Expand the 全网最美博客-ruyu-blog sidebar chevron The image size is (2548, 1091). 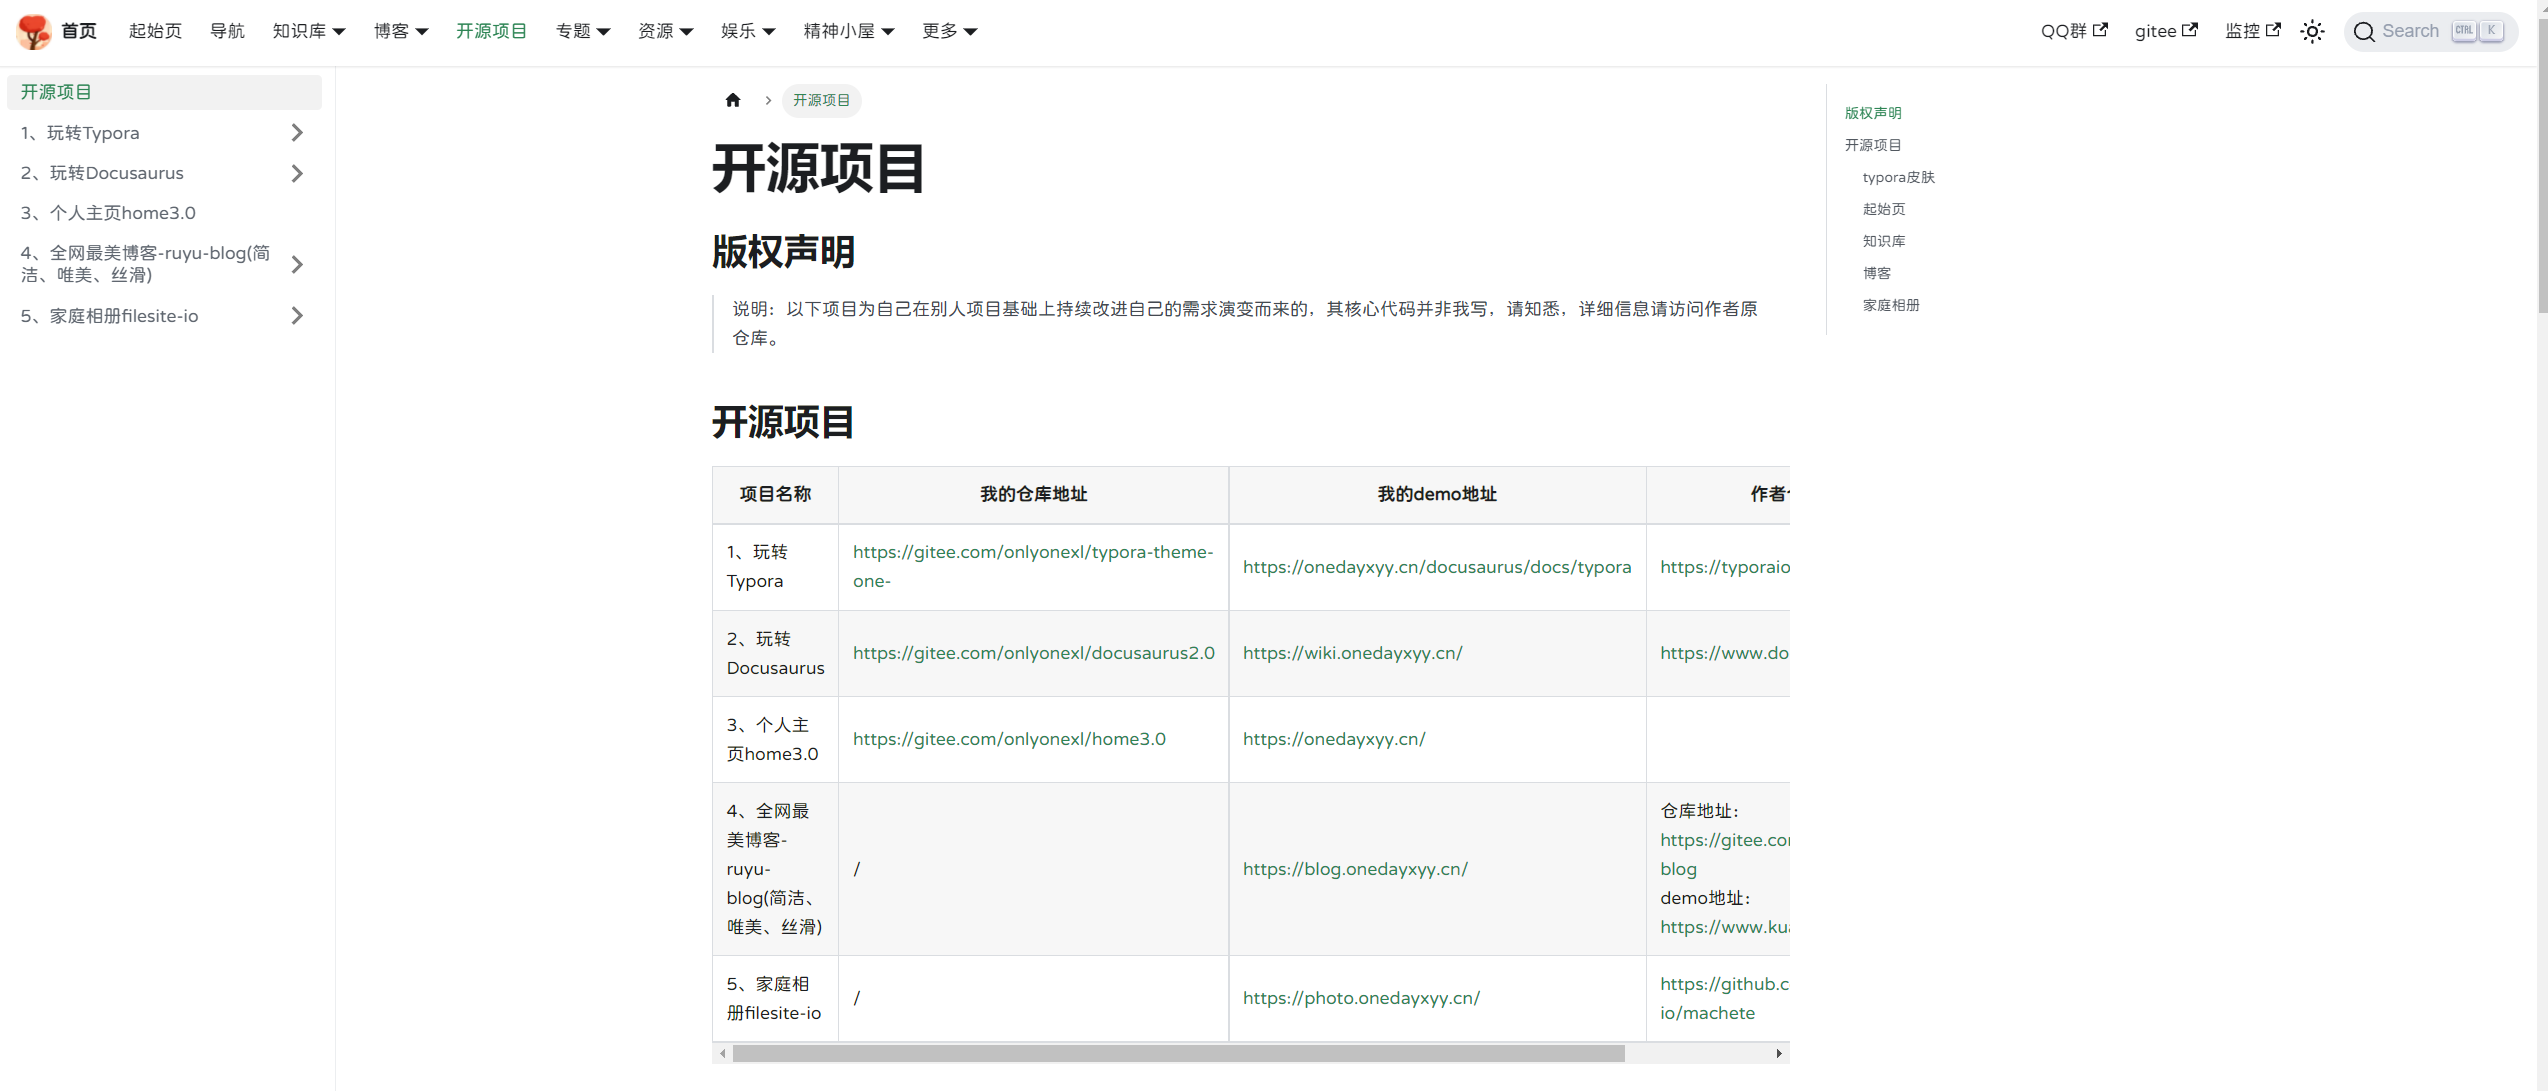[x=297, y=264]
